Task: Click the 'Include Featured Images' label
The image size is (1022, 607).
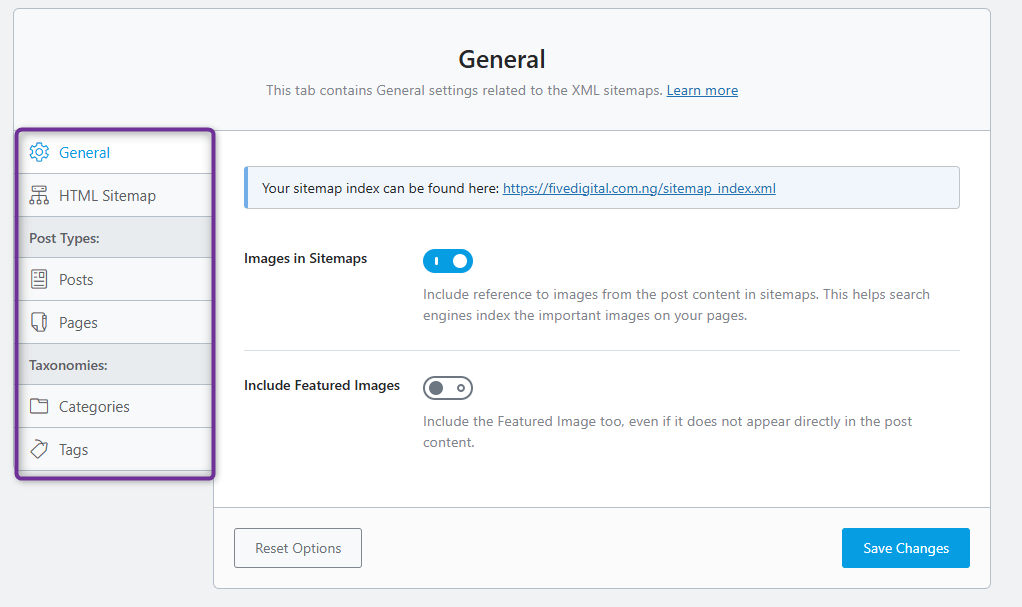Action: pos(322,385)
